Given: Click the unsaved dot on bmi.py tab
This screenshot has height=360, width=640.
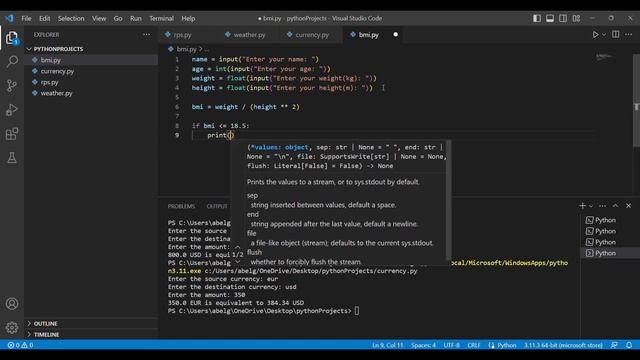Looking at the screenshot, I should 395,35.
